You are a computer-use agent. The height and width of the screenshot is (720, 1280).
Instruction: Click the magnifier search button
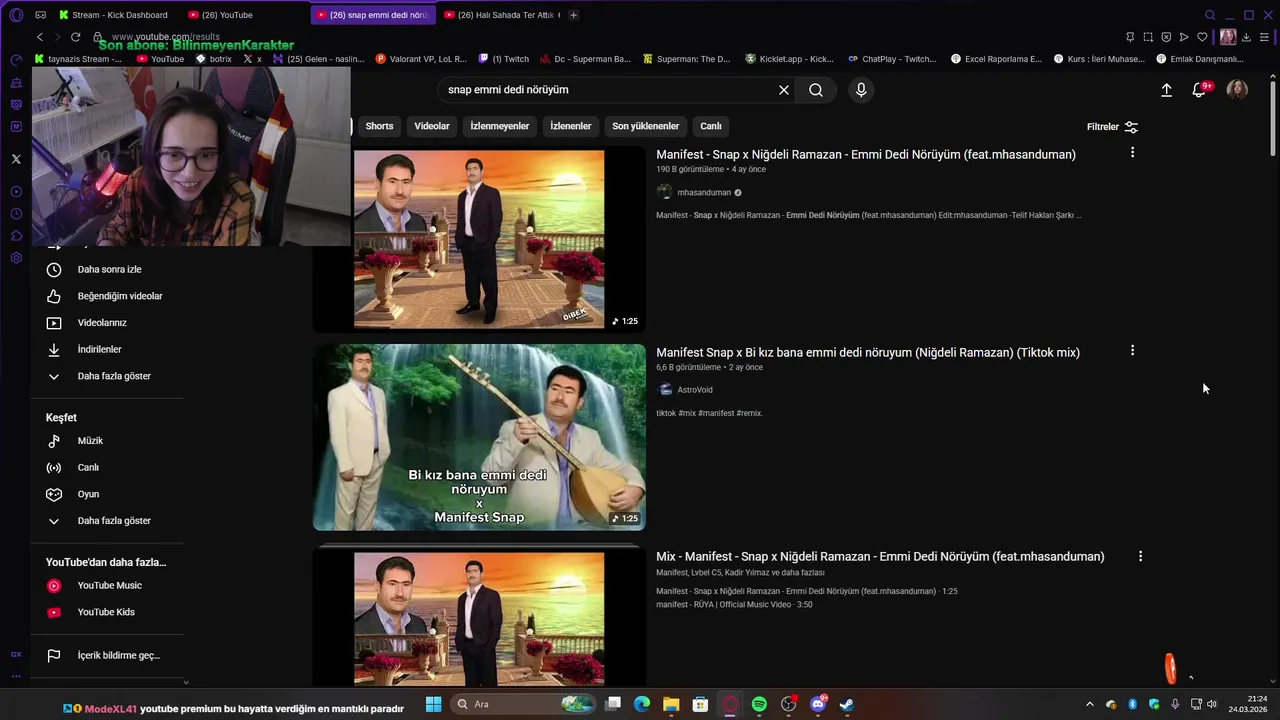click(x=816, y=90)
